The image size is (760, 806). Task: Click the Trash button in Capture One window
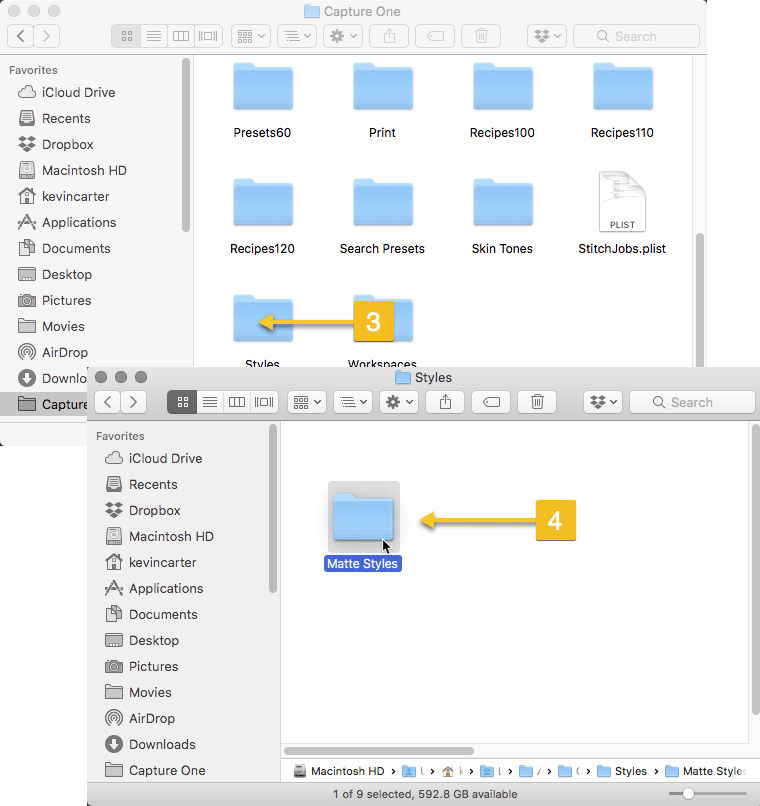pos(481,36)
